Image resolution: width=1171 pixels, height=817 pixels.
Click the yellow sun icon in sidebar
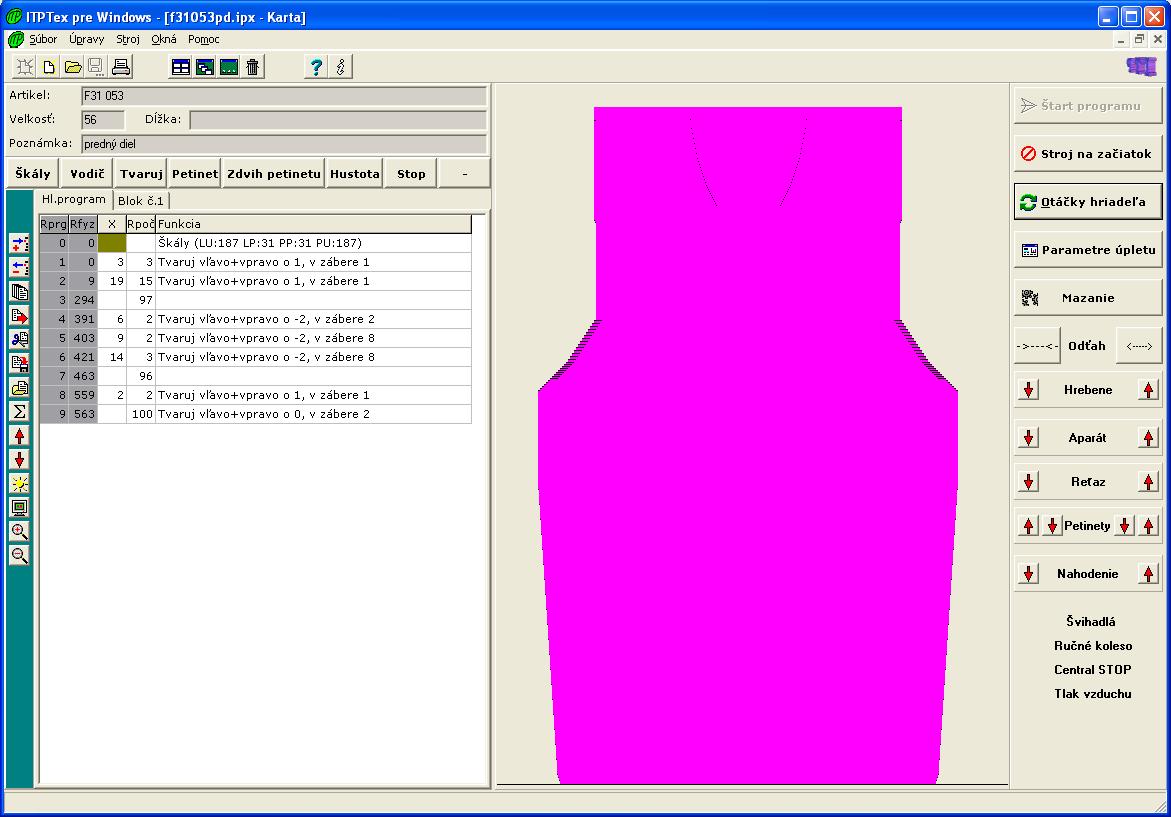point(19,483)
